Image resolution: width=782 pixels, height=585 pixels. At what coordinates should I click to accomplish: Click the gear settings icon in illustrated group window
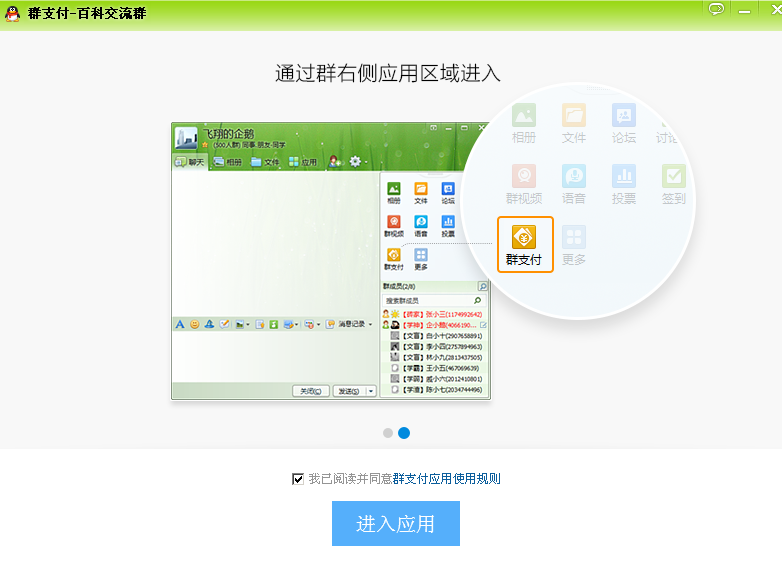click(355, 161)
